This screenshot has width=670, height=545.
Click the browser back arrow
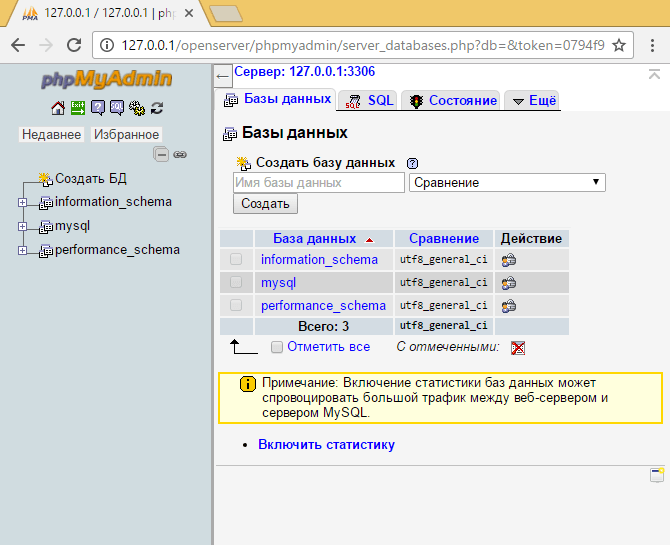[18, 45]
